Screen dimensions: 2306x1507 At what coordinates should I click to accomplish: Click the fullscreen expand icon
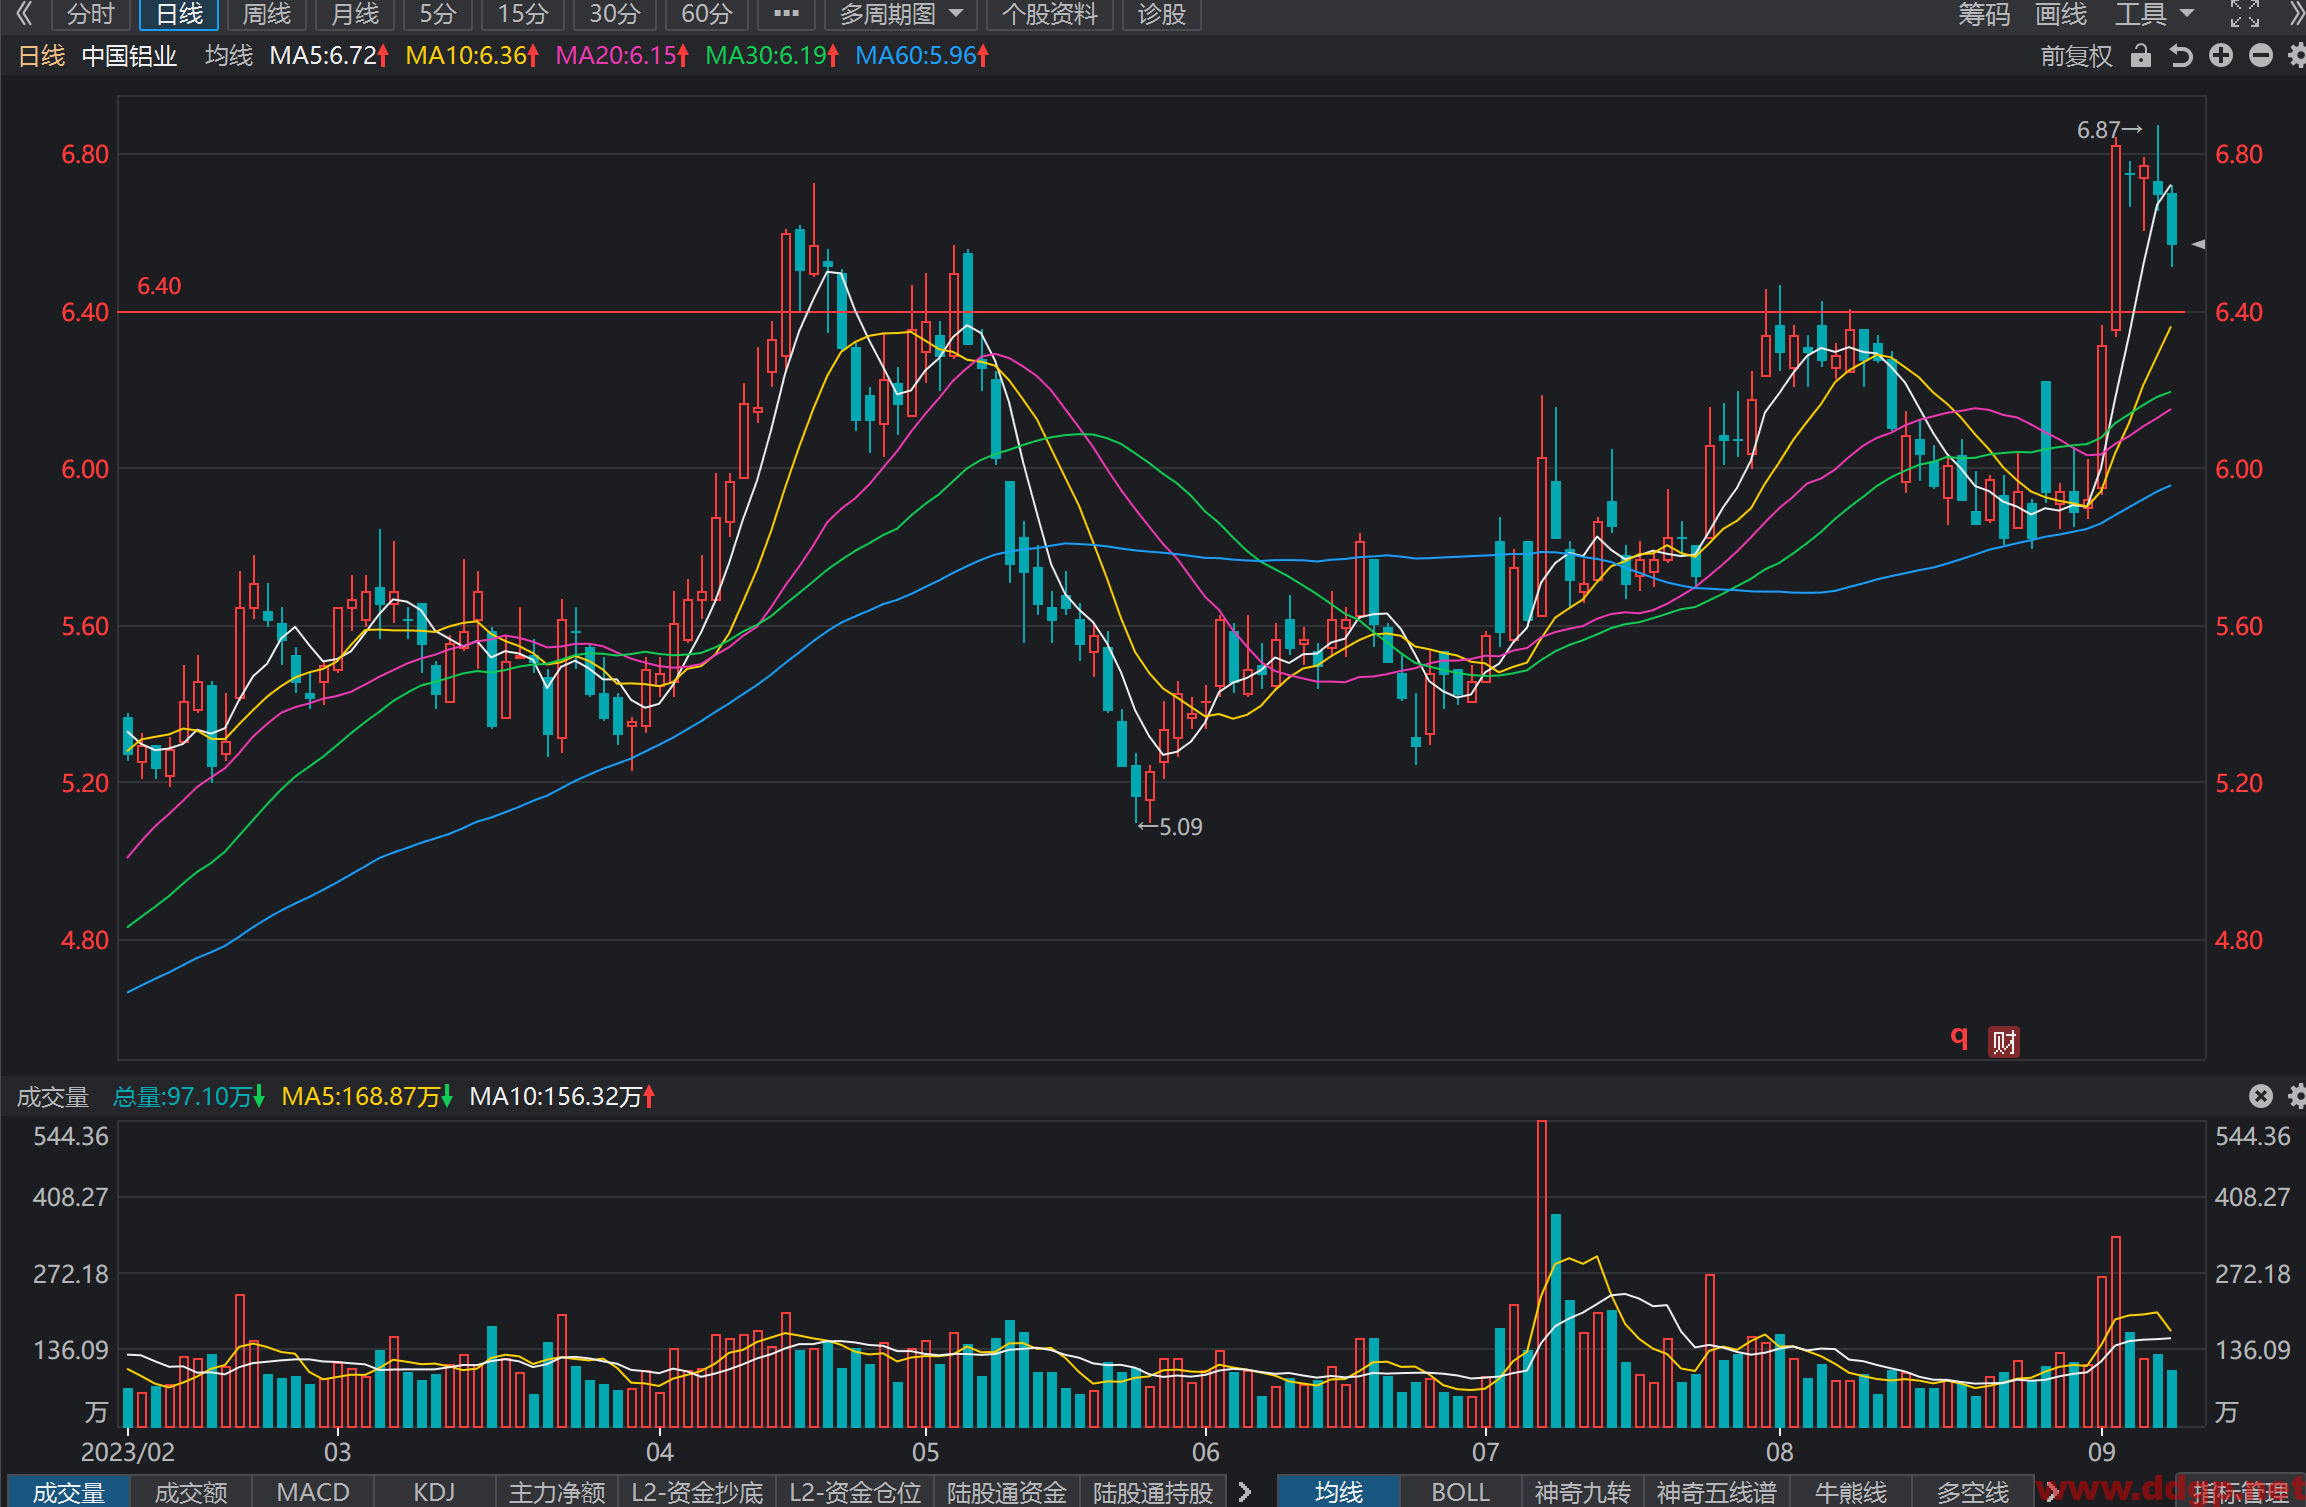2245,14
